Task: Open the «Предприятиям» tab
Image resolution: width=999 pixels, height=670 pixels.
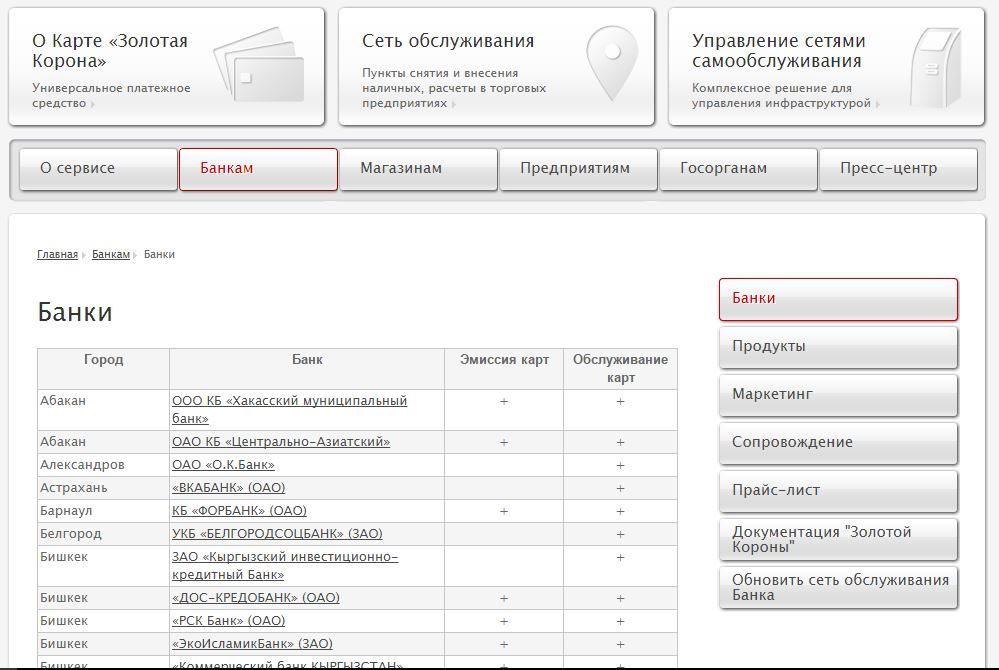Action: tap(578, 169)
